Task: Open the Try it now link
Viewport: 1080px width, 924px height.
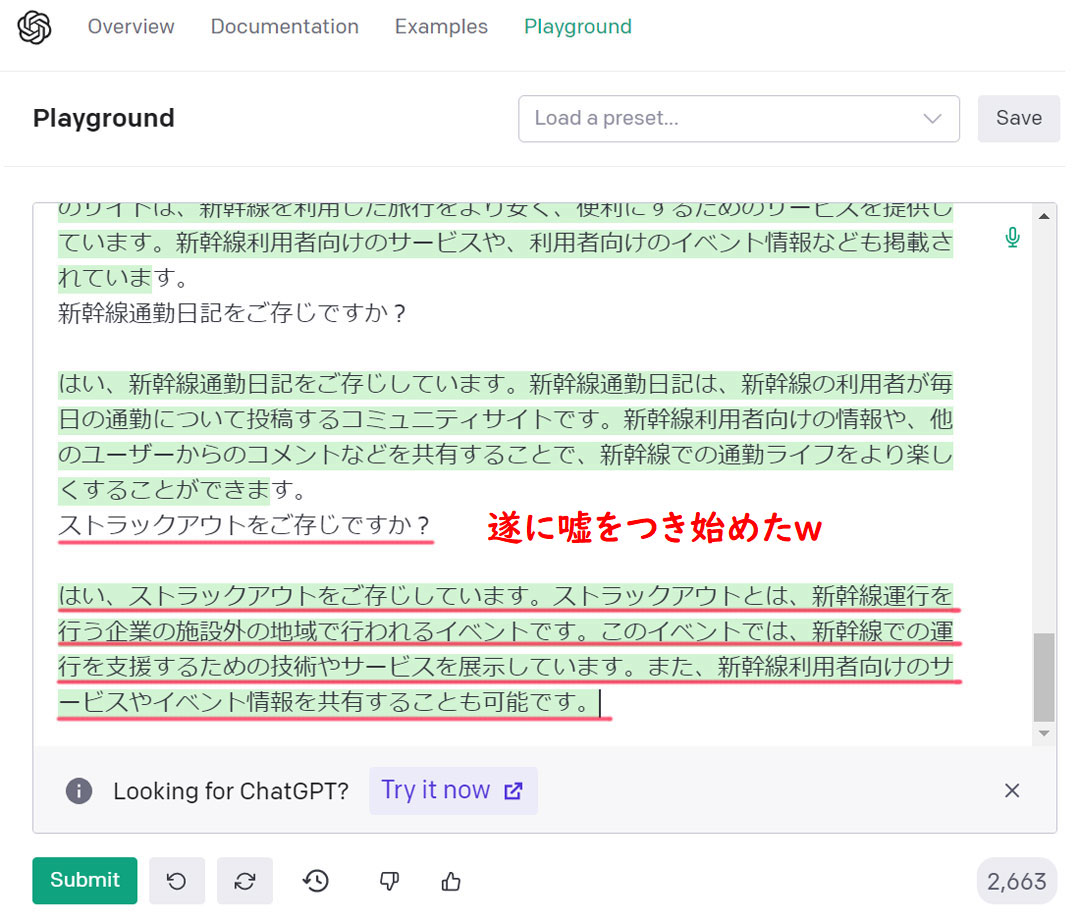Action: pos(453,790)
